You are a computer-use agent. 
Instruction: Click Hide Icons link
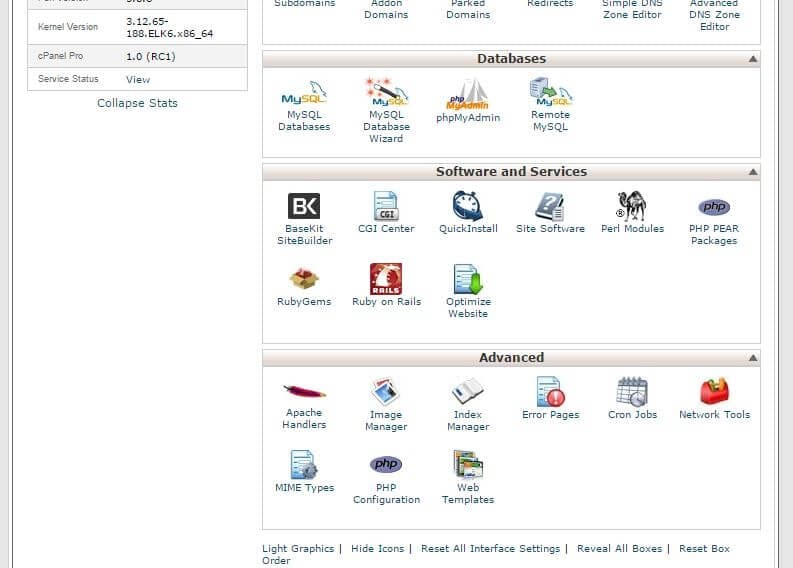click(377, 549)
